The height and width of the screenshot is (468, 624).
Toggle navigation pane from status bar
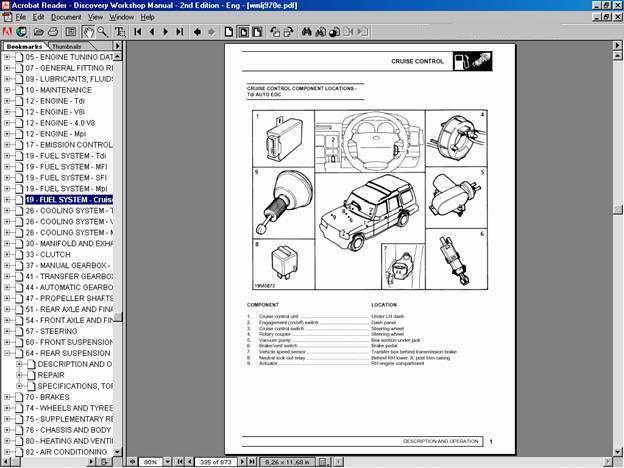[132, 462]
